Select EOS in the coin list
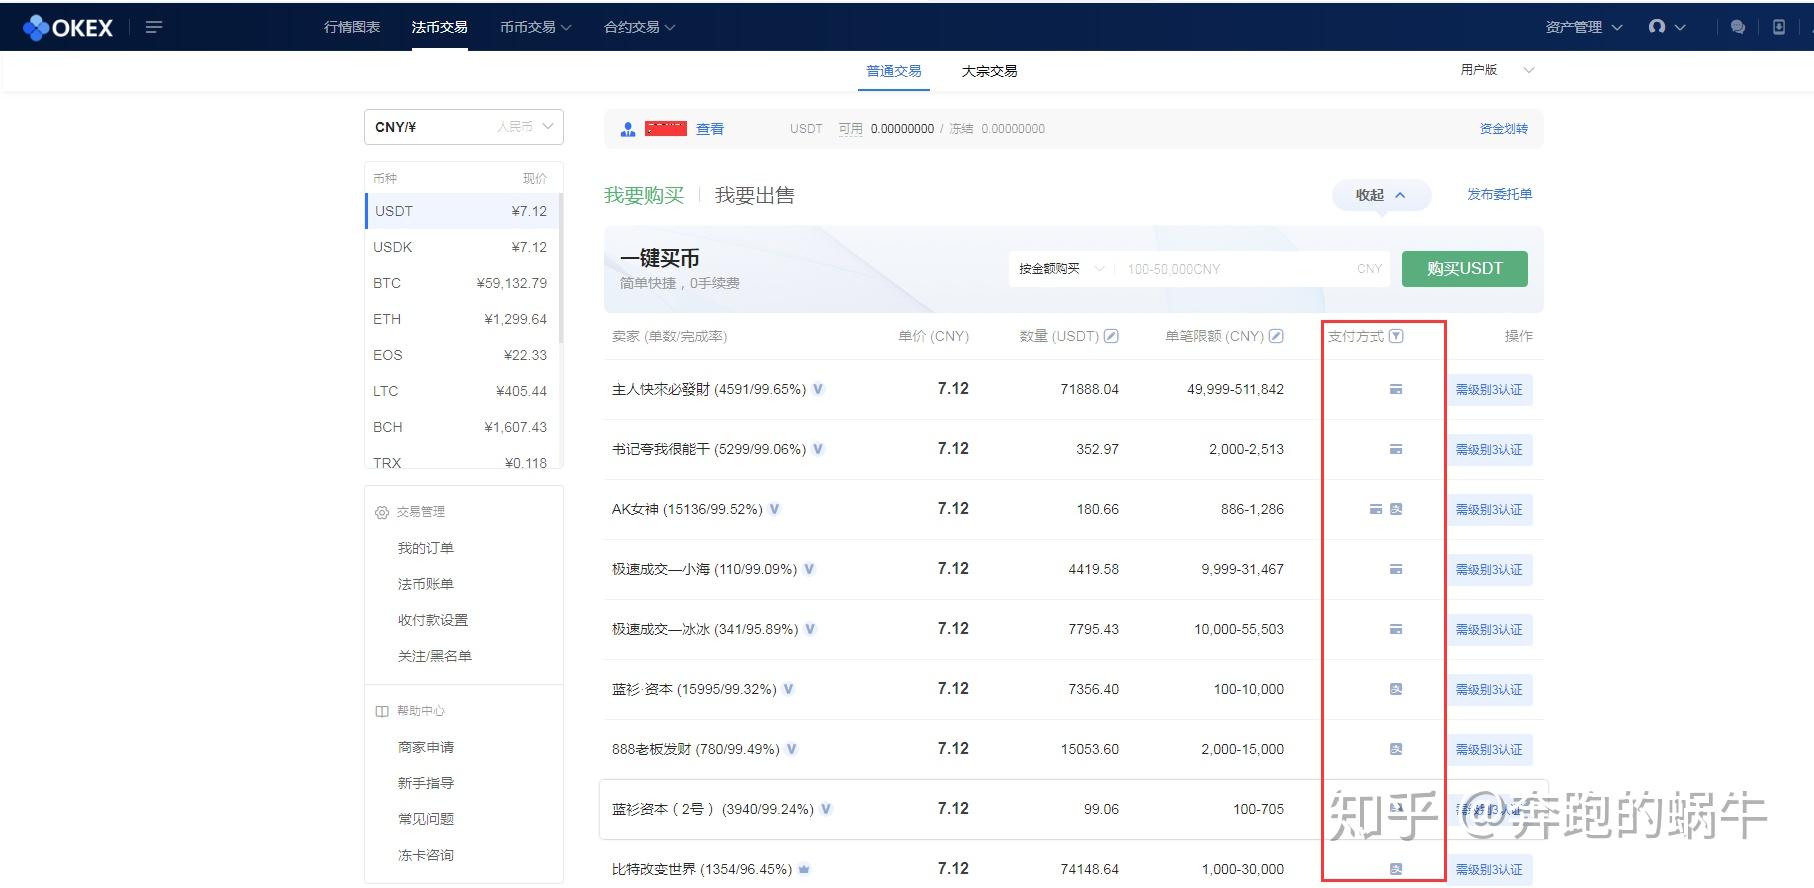This screenshot has height=888, width=1814. 462,355
